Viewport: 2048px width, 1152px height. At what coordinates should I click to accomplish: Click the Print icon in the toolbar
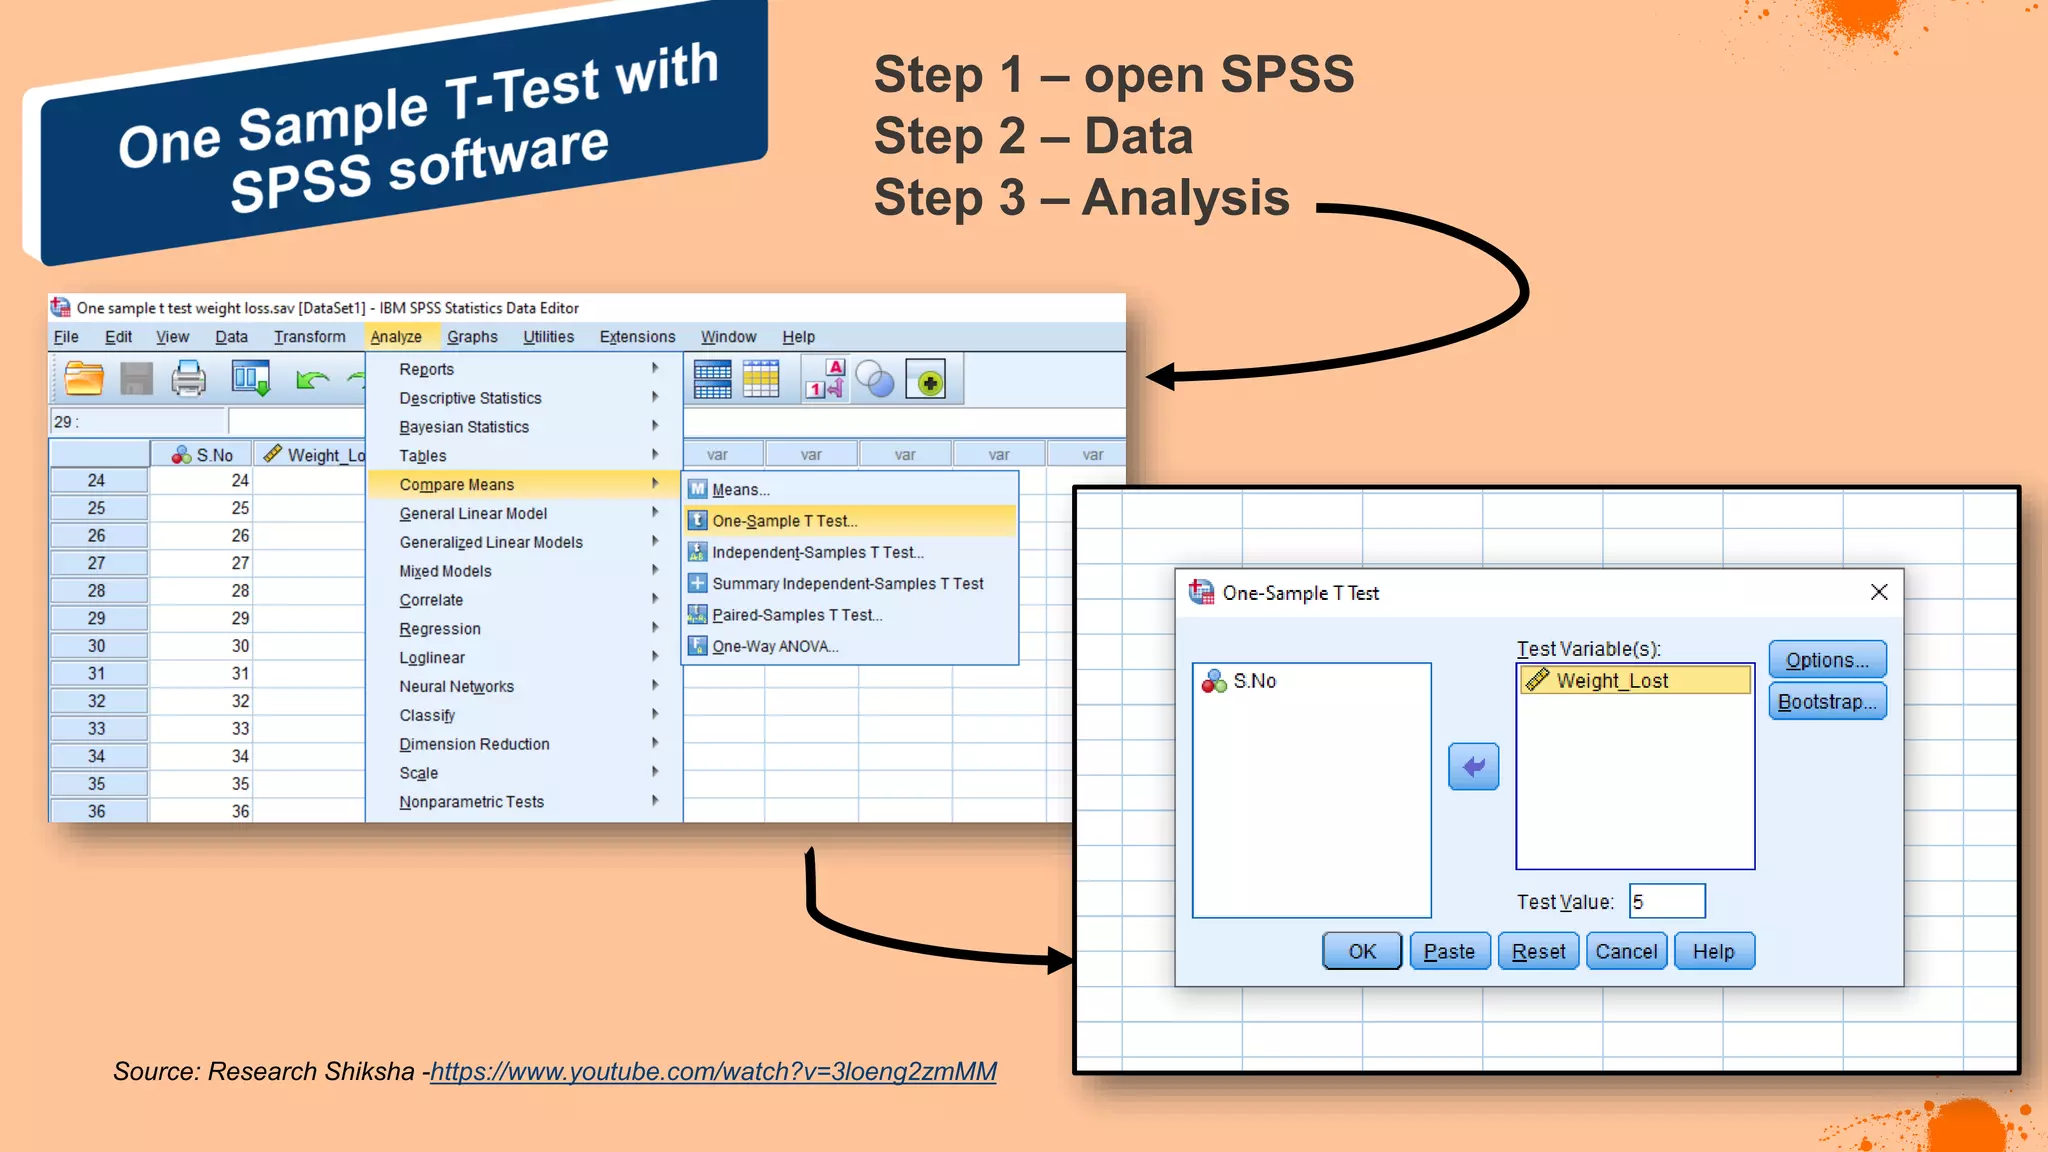(x=188, y=379)
